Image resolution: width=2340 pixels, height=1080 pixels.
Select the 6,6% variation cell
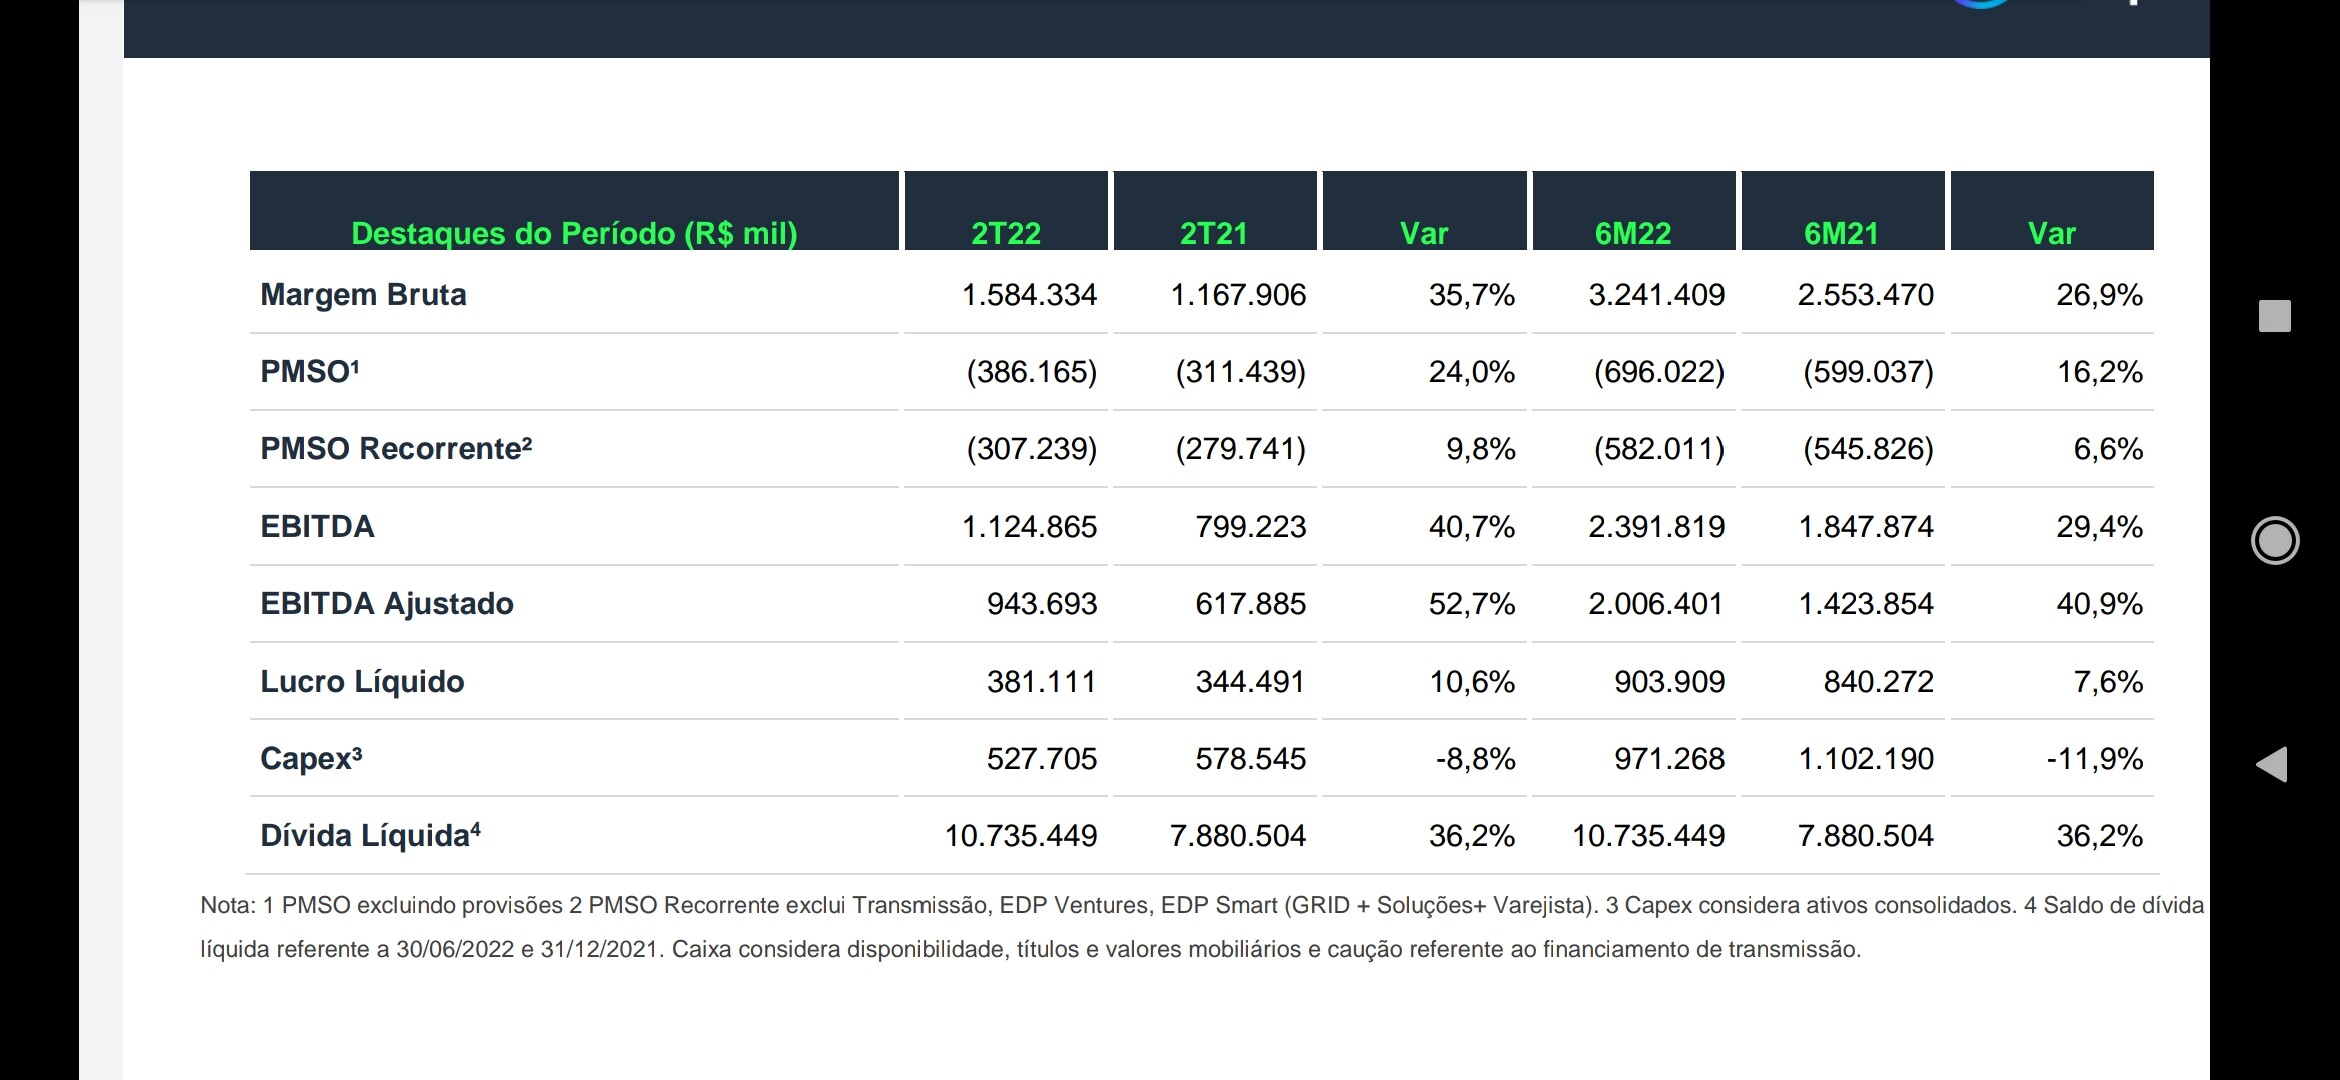click(2108, 449)
